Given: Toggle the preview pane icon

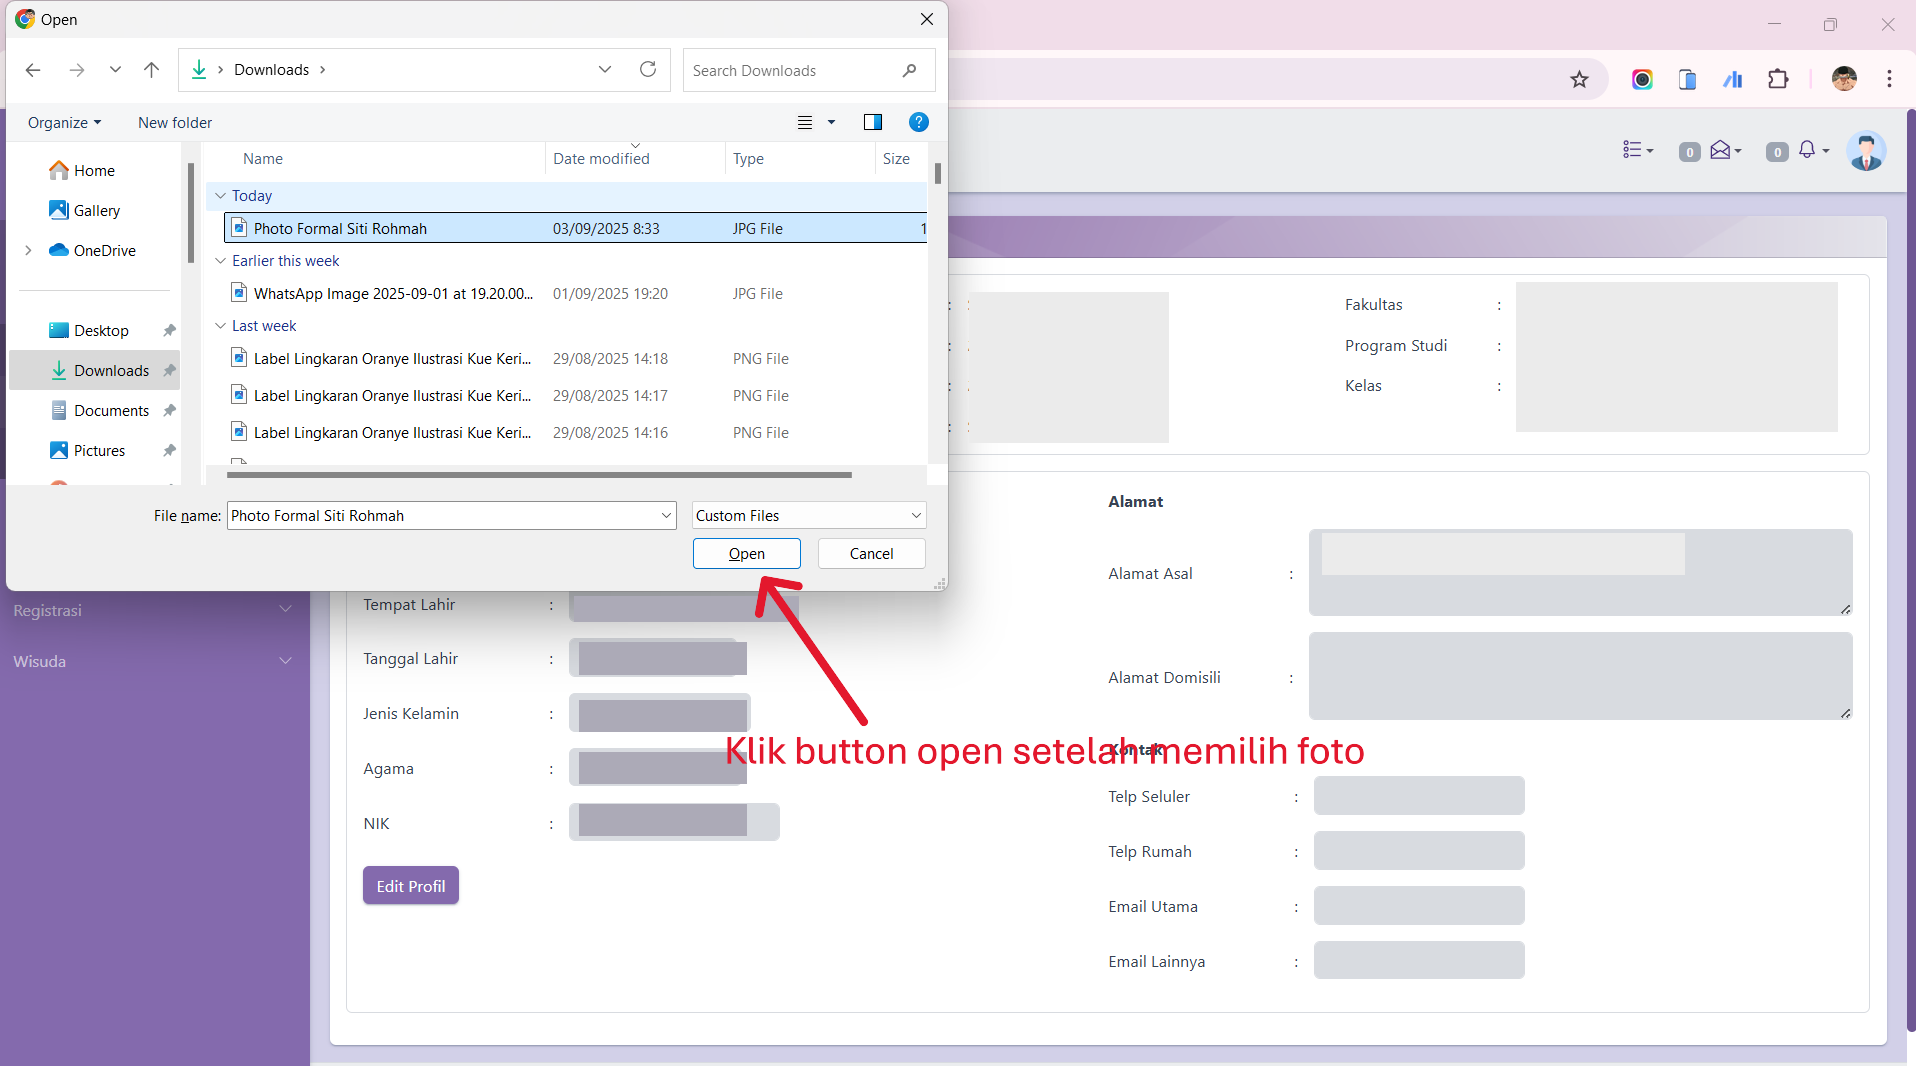Looking at the screenshot, I should pos(872,122).
